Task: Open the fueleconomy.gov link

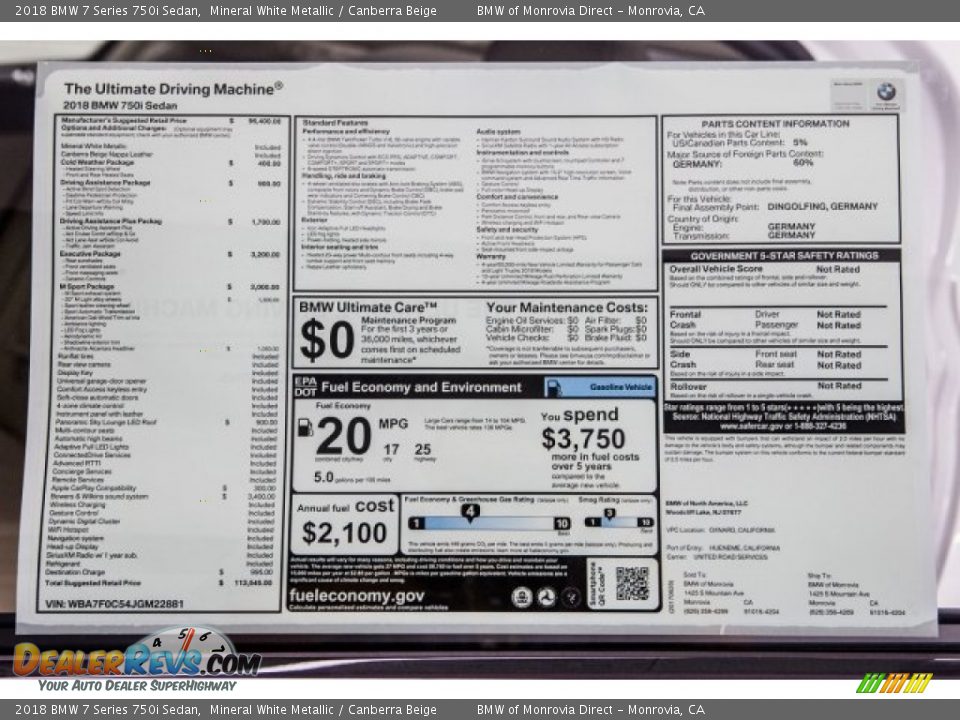Action: 355,597
